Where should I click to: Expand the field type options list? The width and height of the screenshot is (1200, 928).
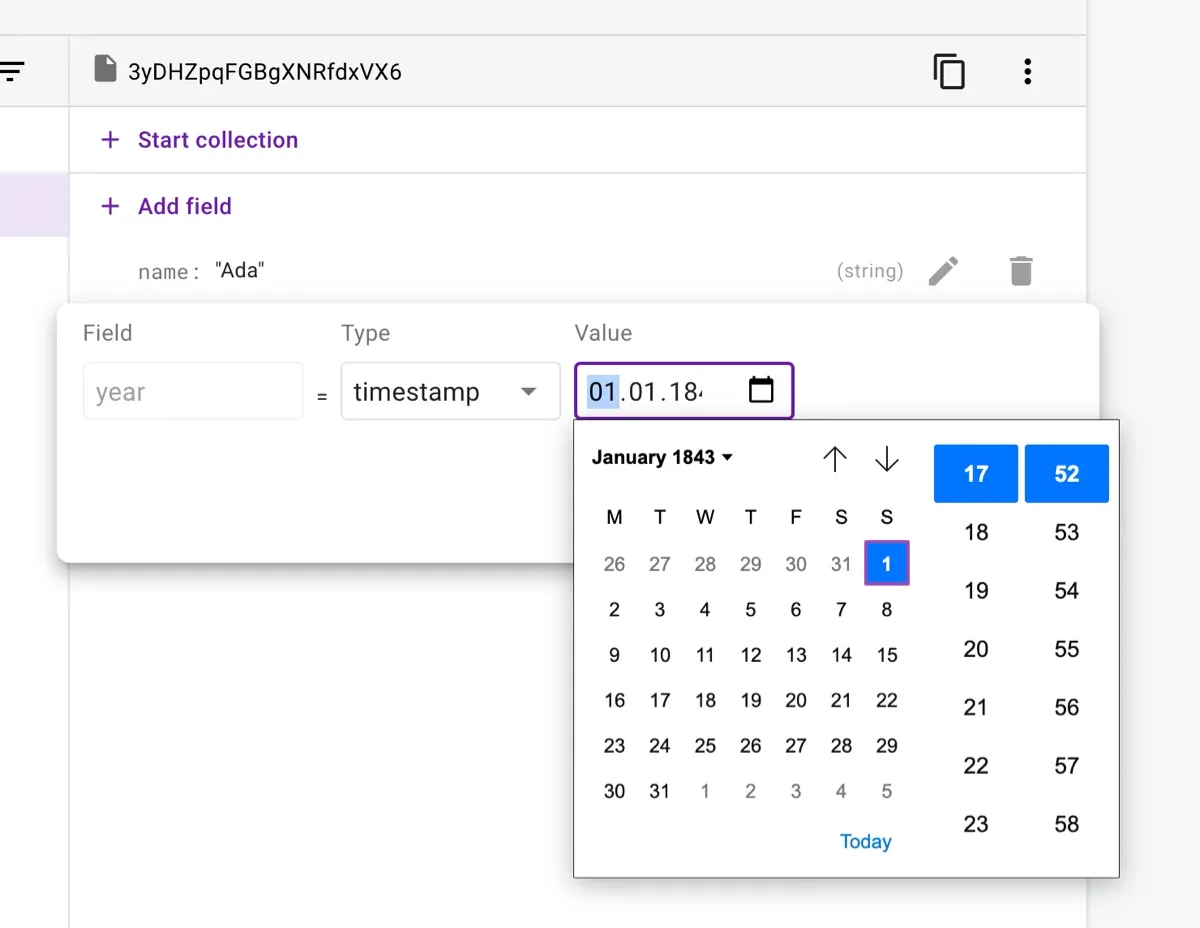tap(528, 391)
